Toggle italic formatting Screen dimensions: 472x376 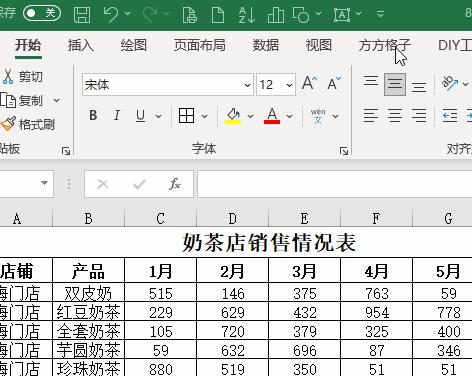[x=116, y=115]
